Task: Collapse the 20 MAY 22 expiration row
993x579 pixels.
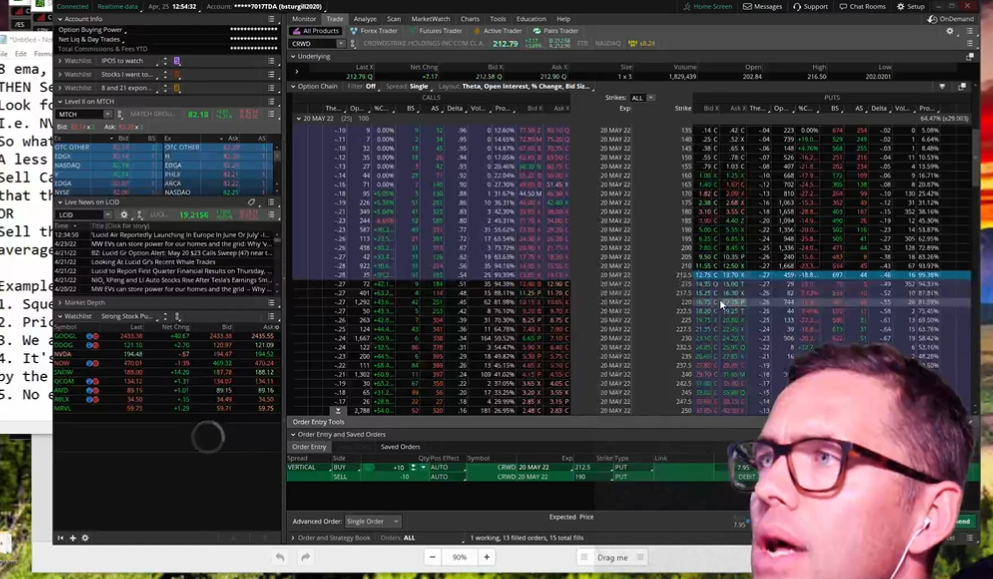Action: (299, 118)
